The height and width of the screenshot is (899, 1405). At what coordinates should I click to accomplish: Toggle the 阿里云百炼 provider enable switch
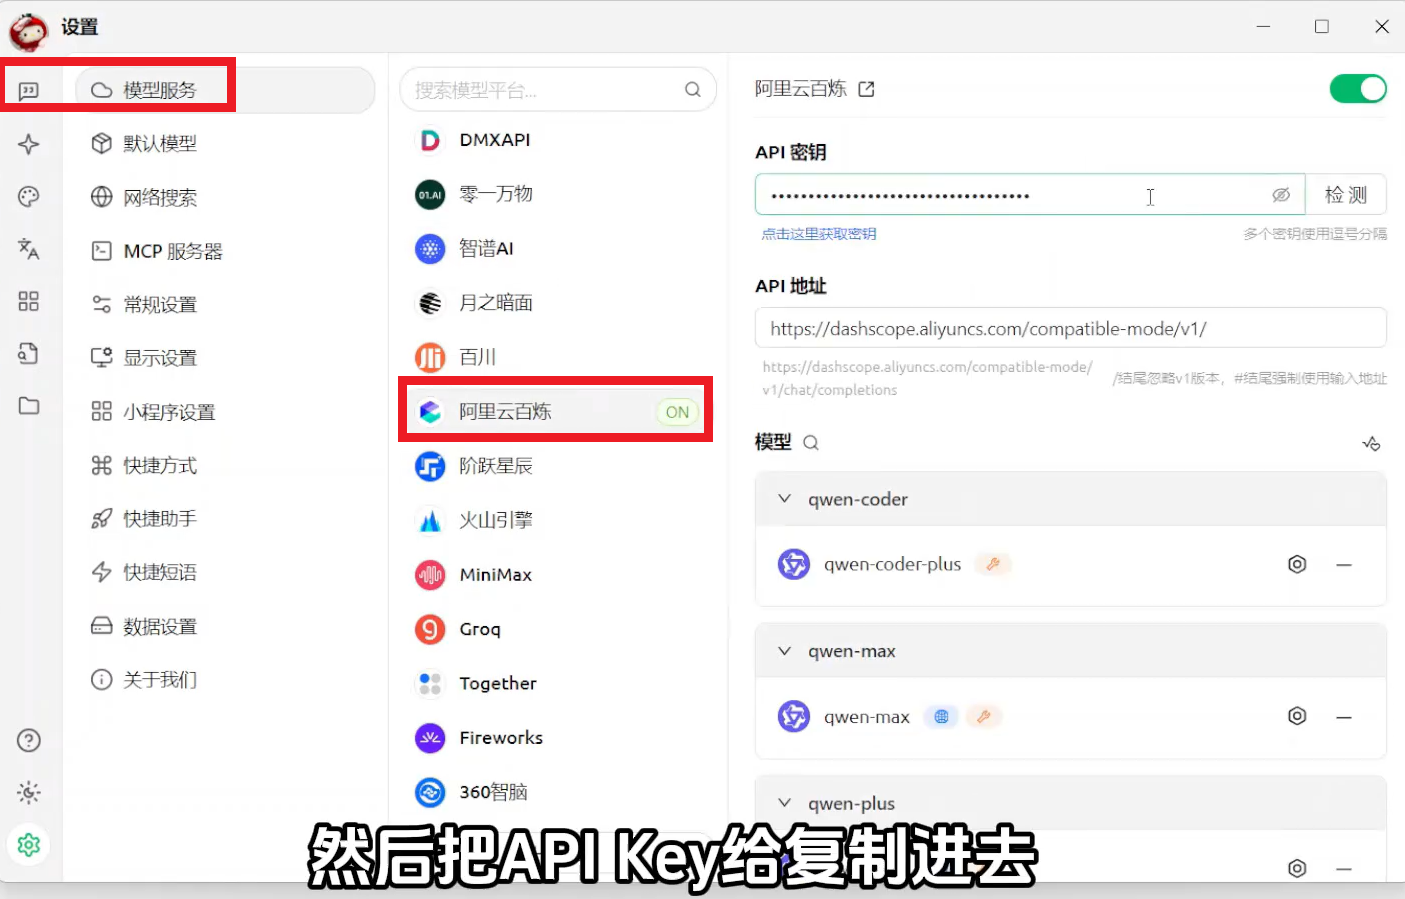click(x=1358, y=89)
